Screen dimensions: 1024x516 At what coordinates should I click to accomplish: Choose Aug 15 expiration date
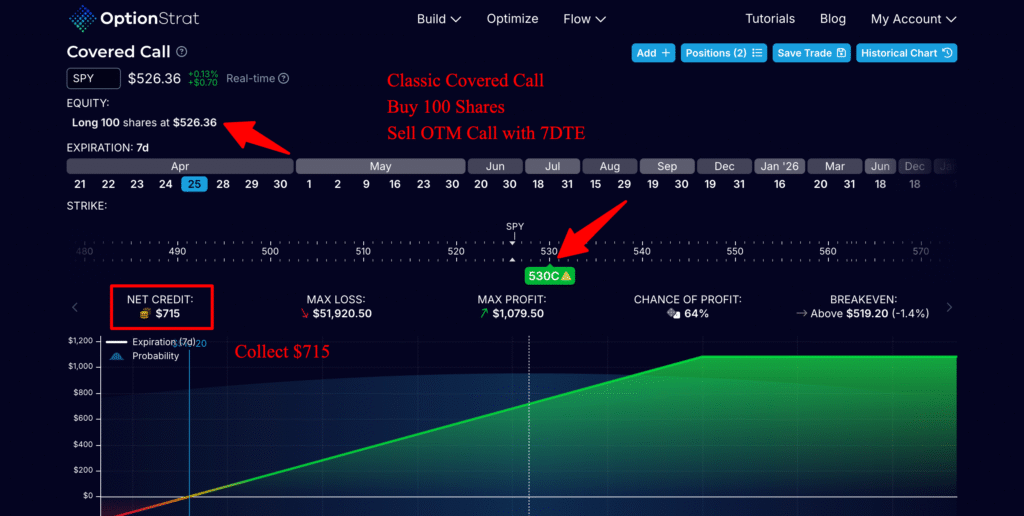pyautogui.click(x=596, y=184)
